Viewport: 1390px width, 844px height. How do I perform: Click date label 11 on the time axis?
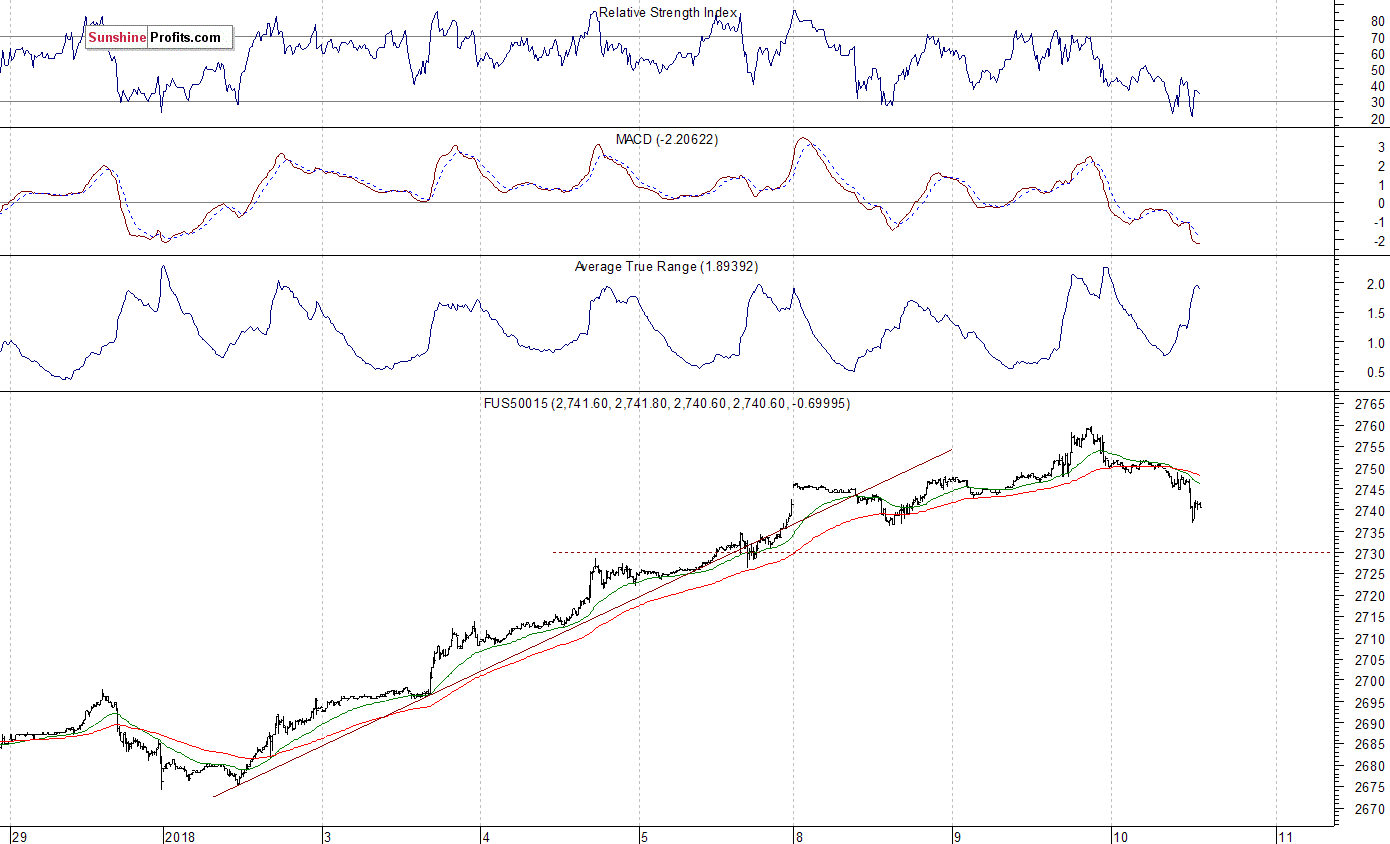pos(1285,836)
